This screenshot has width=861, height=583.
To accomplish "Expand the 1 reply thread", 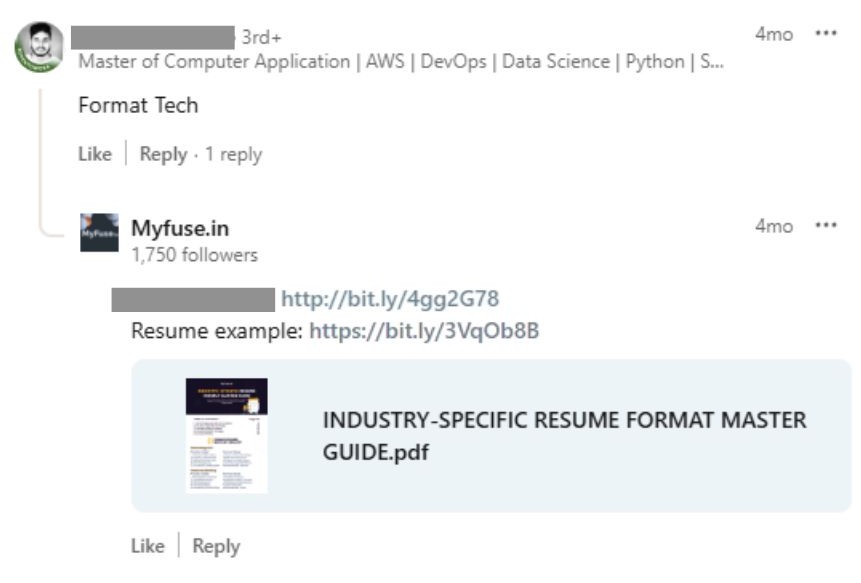I will click(233, 154).
